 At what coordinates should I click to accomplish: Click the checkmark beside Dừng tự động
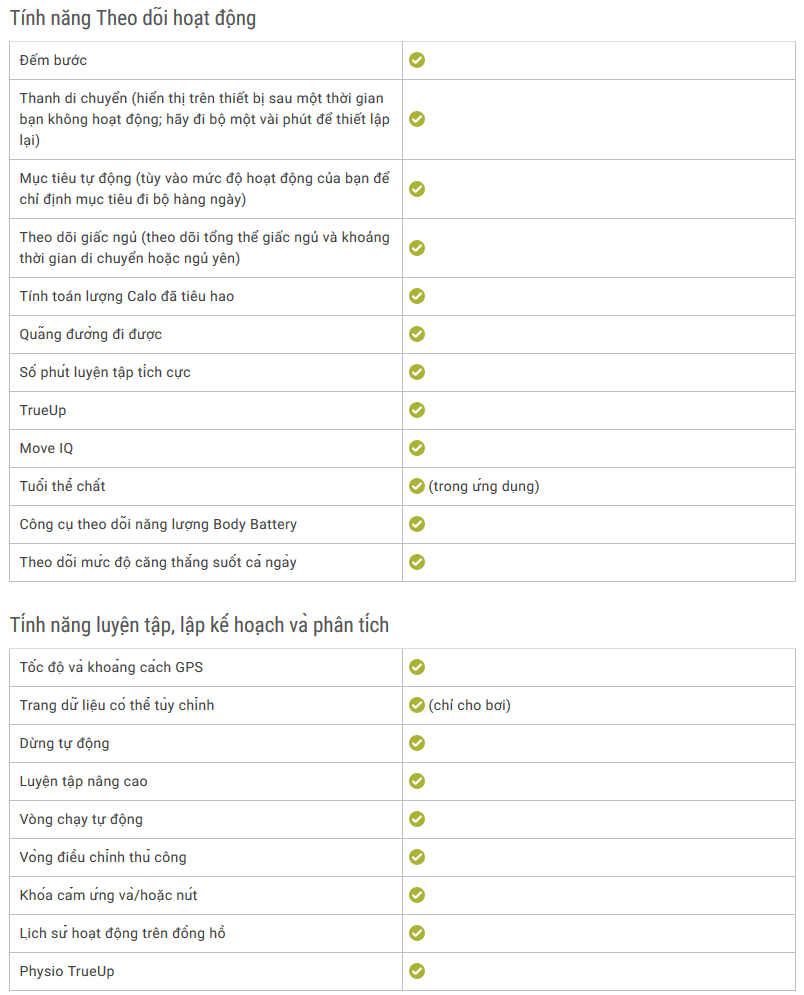click(x=417, y=743)
